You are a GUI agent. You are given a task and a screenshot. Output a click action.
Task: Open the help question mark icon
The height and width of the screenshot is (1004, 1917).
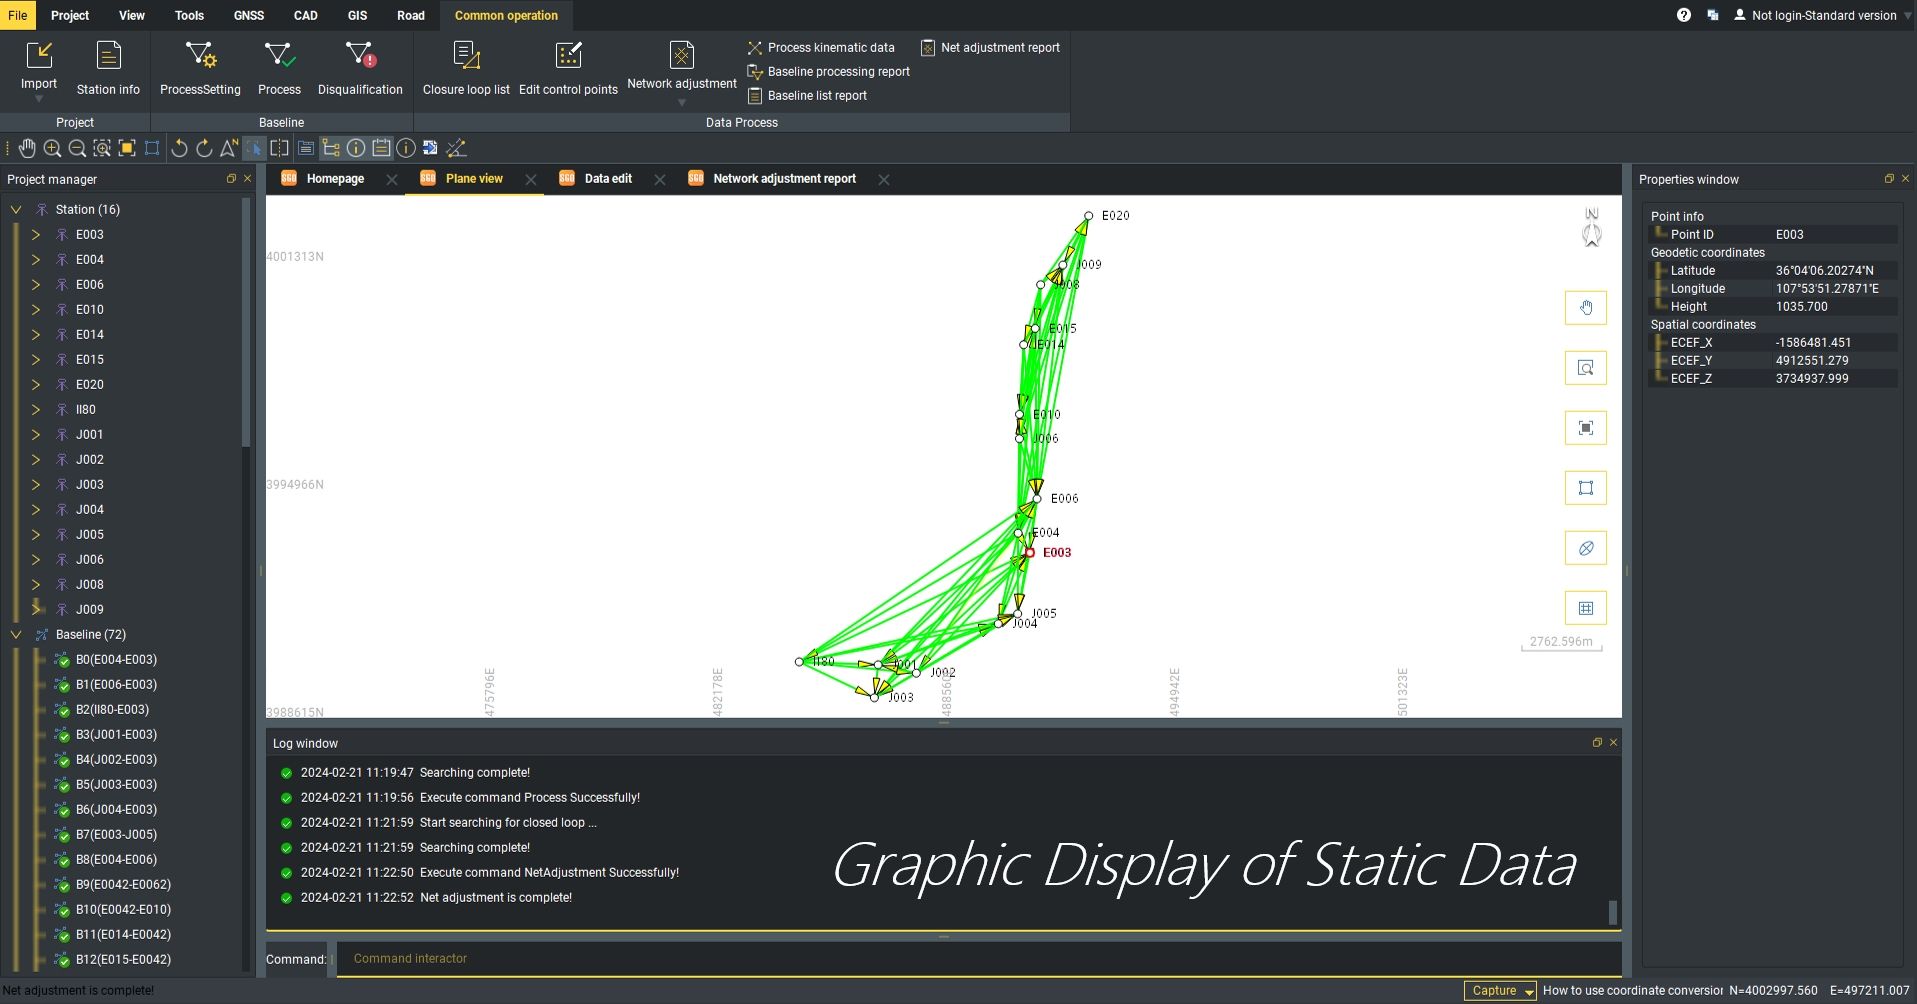coord(1684,15)
